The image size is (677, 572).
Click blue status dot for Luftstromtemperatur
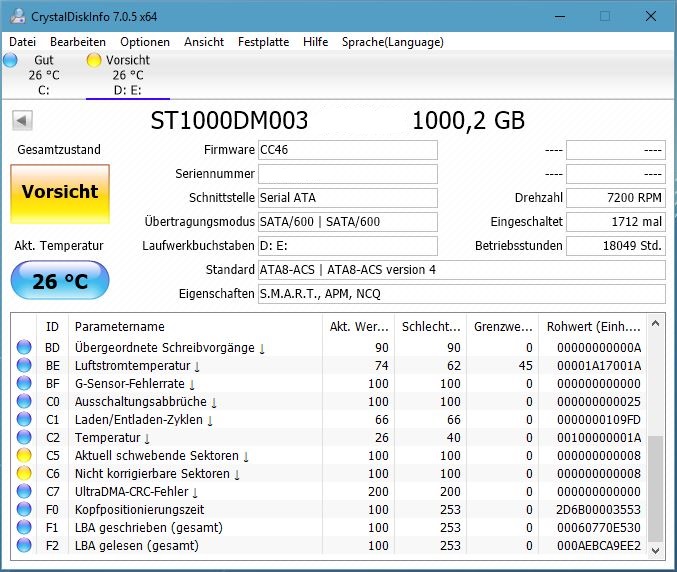click(24, 365)
